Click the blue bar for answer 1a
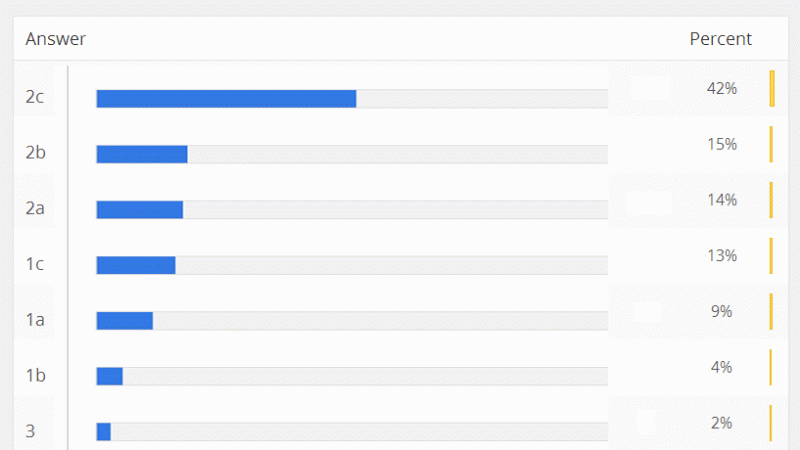 pyautogui.click(x=124, y=320)
